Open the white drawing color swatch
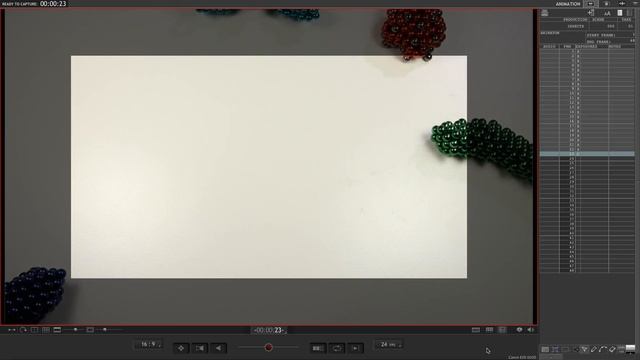The image size is (640, 360). tap(630, 349)
